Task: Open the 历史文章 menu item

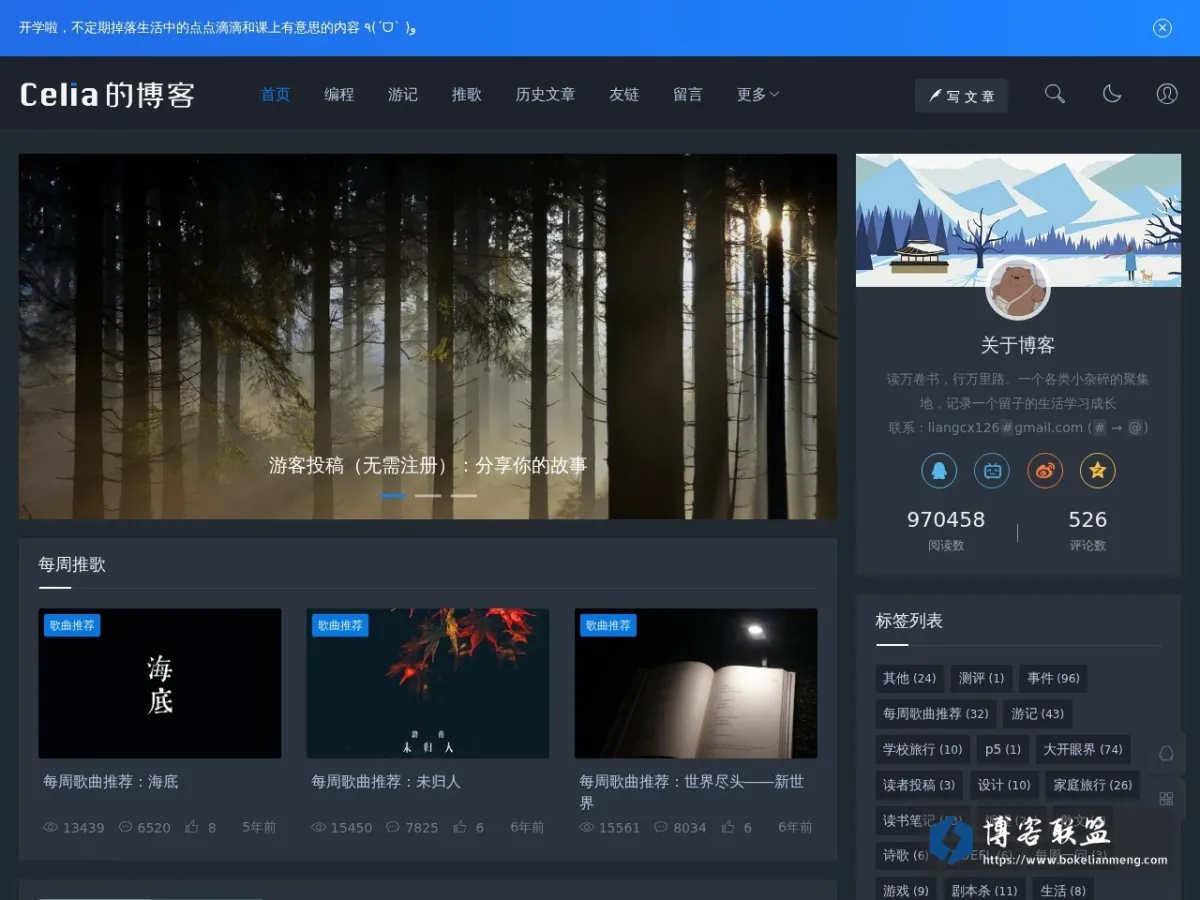Action: [x=545, y=94]
